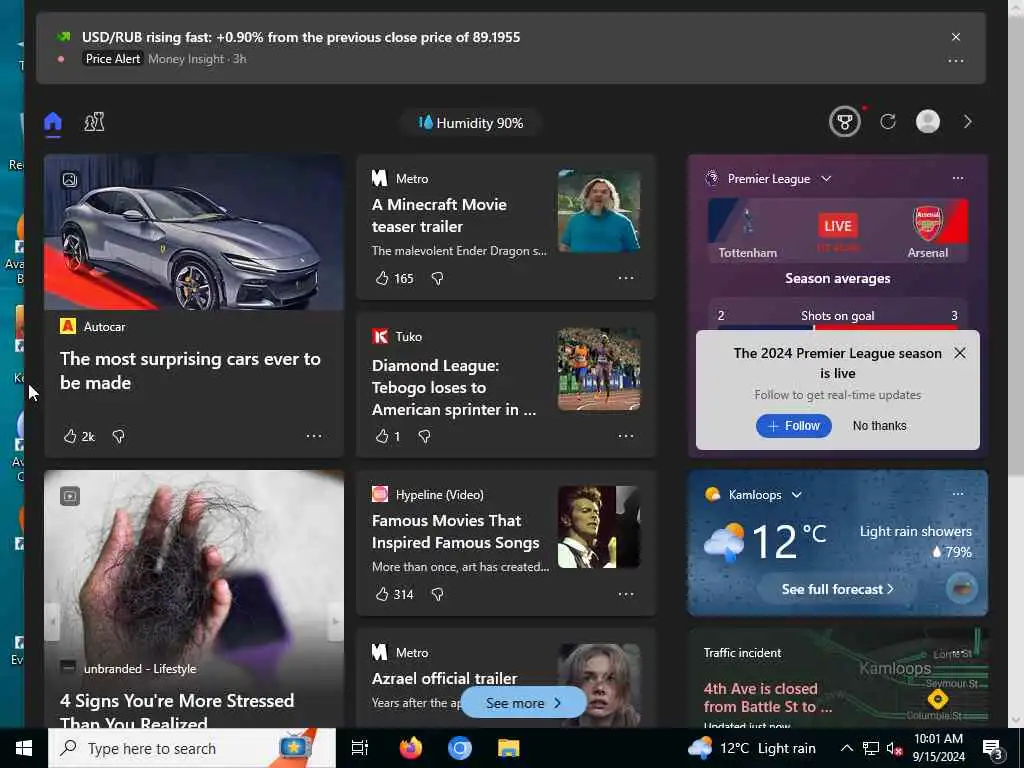Viewport: 1024px width, 768px height.
Task: Like the Autocar surprising cars story
Action: (78, 436)
